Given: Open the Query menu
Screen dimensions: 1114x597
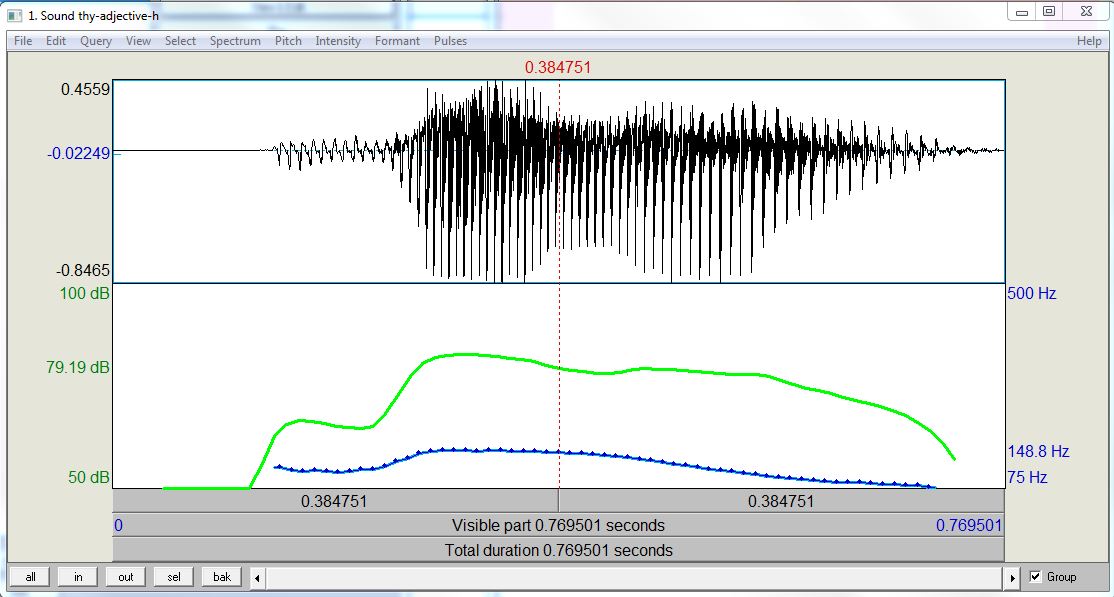Looking at the screenshot, I should pyautogui.click(x=96, y=41).
